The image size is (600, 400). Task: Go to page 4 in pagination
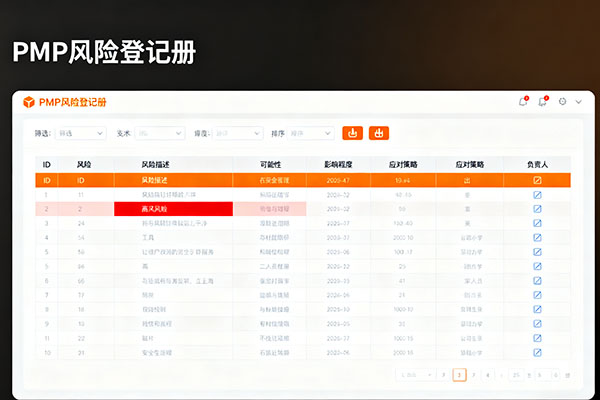tap(487, 375)
